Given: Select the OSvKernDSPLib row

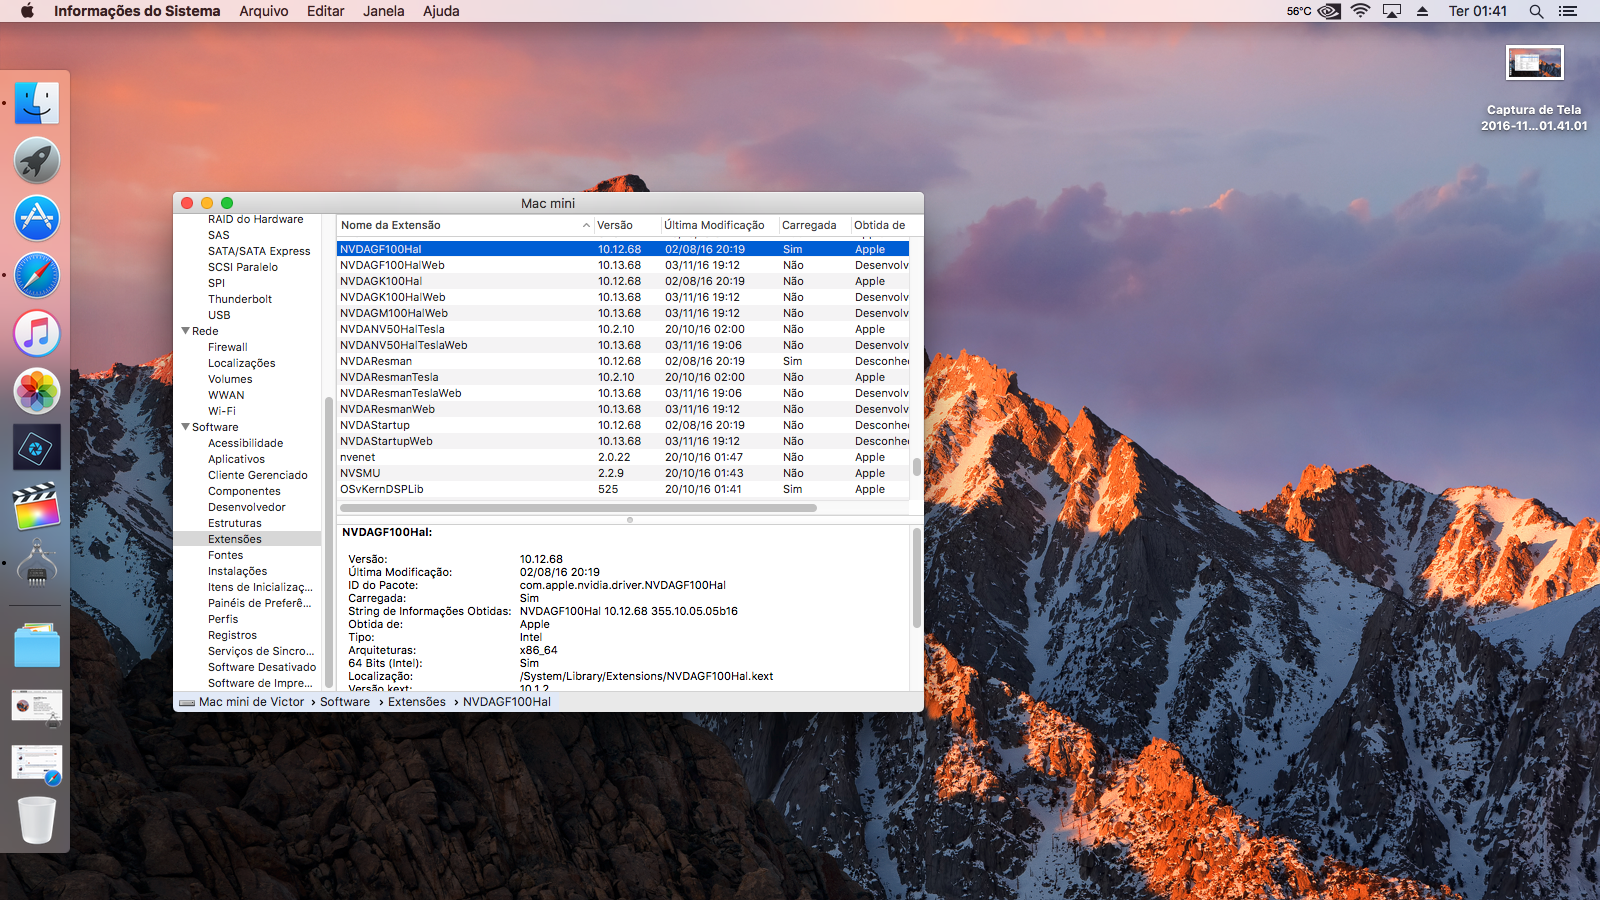Looking at the screenshot, I should 623,489.
